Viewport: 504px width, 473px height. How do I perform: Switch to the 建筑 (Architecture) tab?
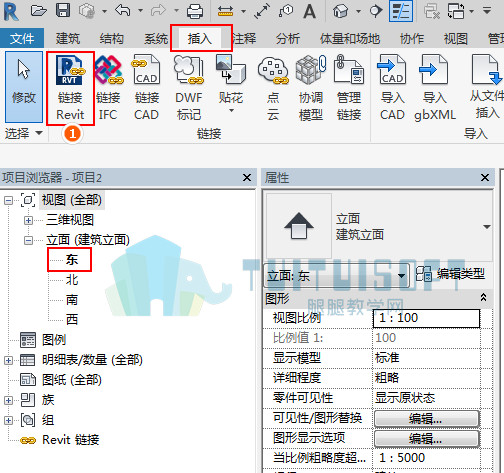click(x=68, y=39)
